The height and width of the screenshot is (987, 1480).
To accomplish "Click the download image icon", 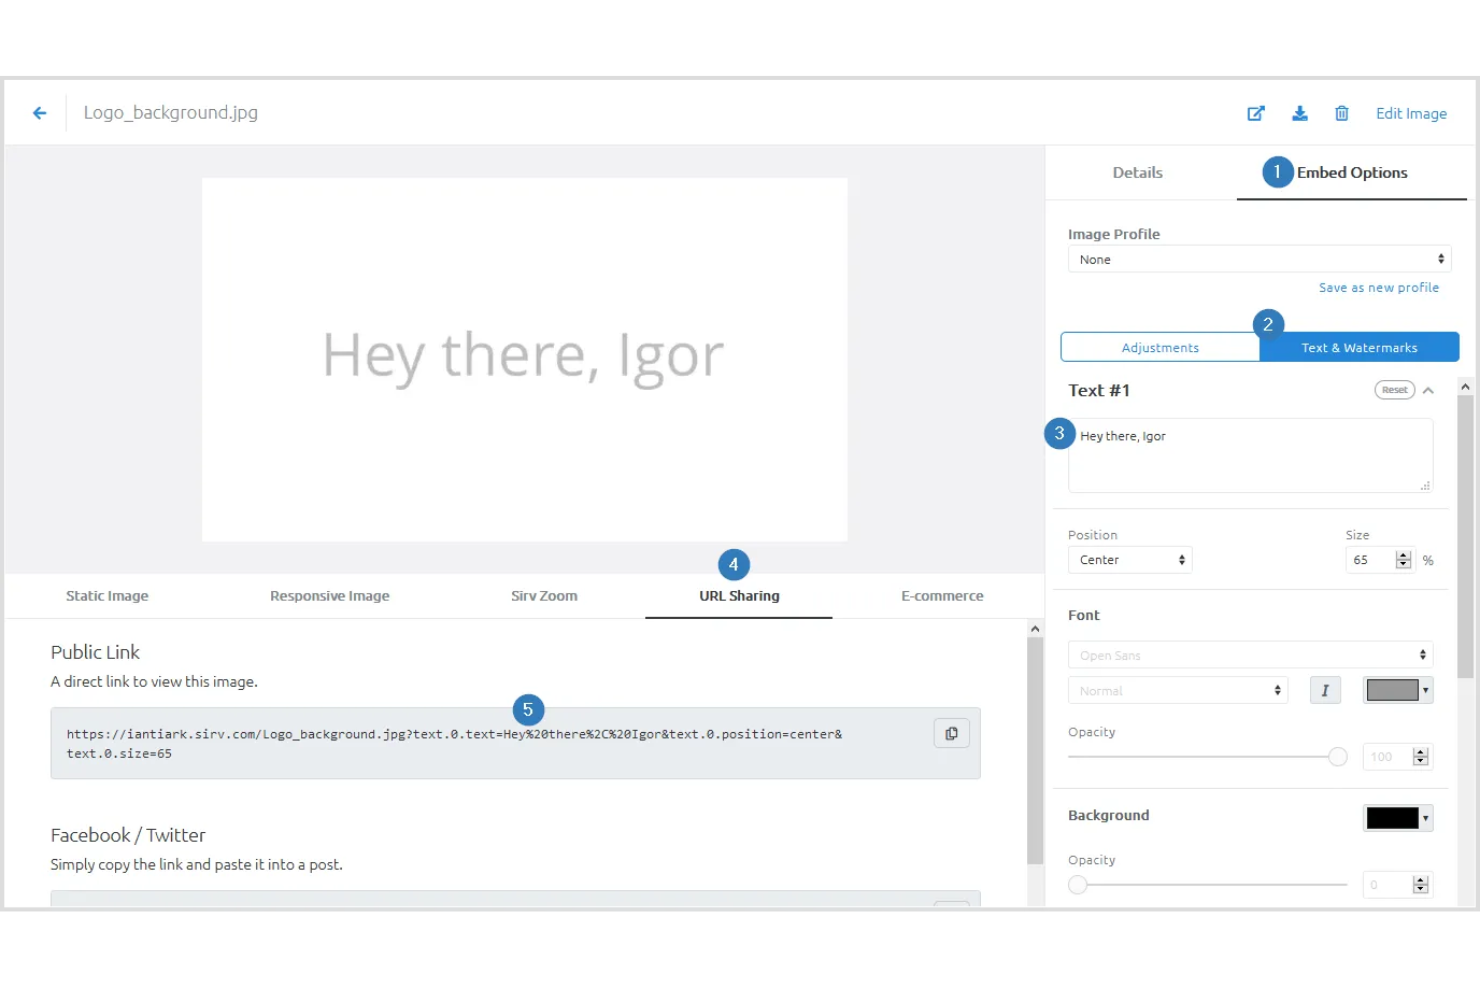I will coord(1299,114).
